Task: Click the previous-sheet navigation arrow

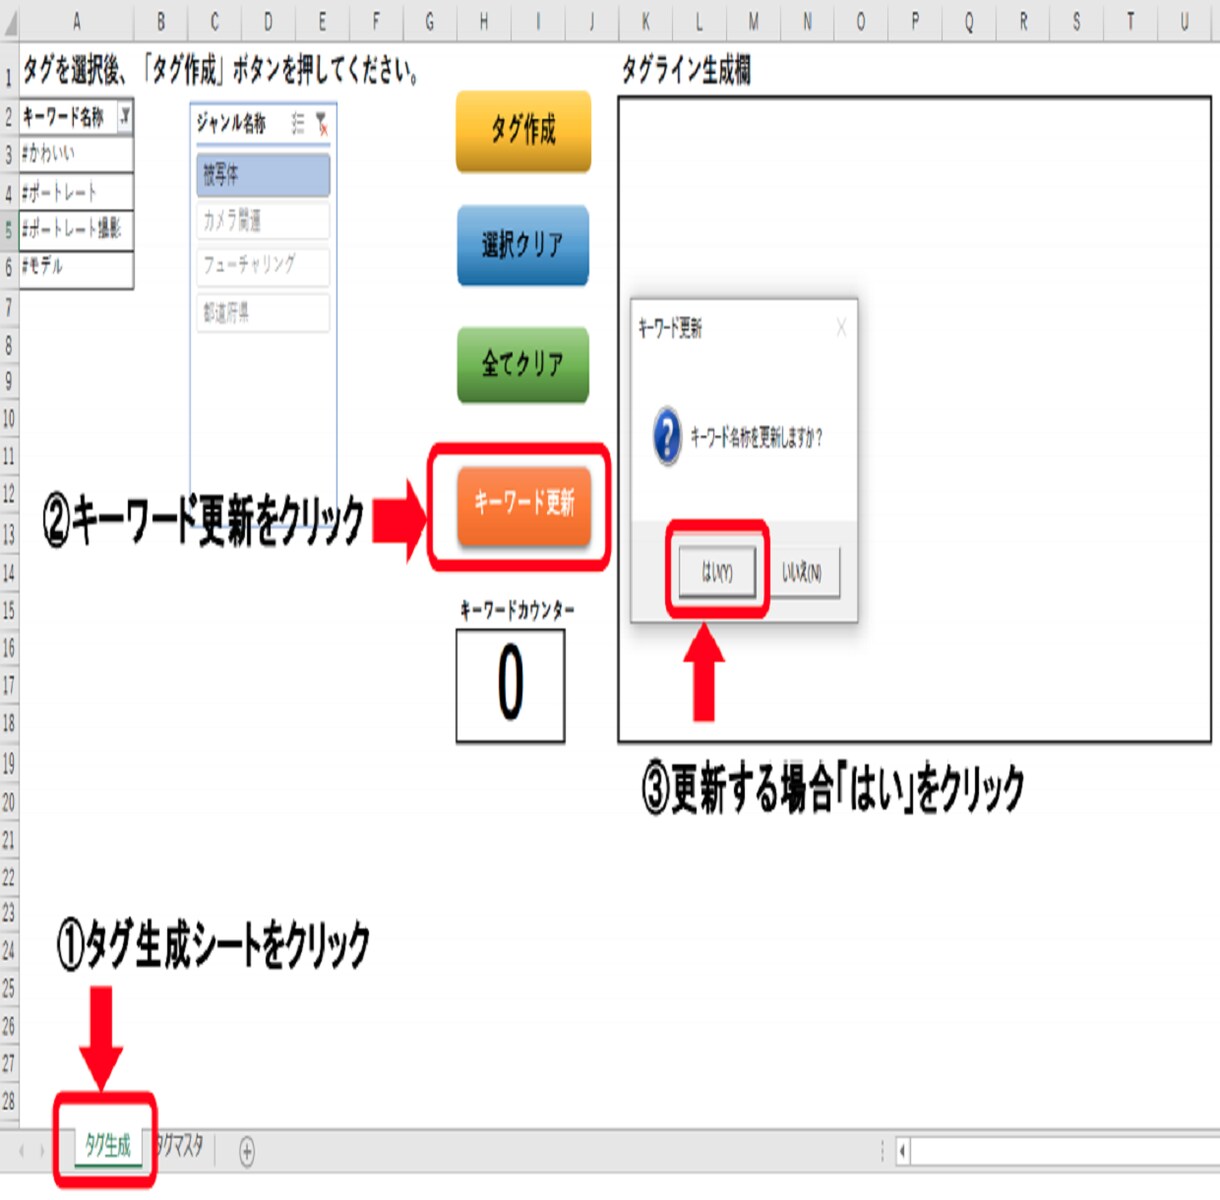Action: (x=21, y=1152)
